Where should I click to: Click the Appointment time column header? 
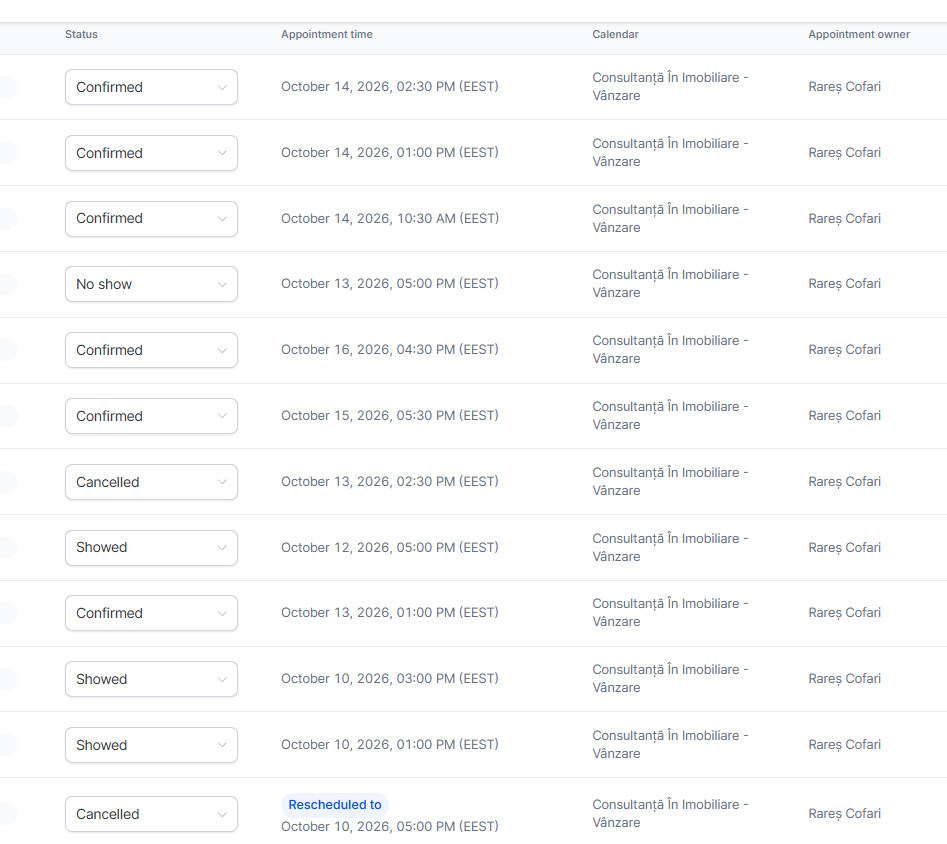pos(327,34)
